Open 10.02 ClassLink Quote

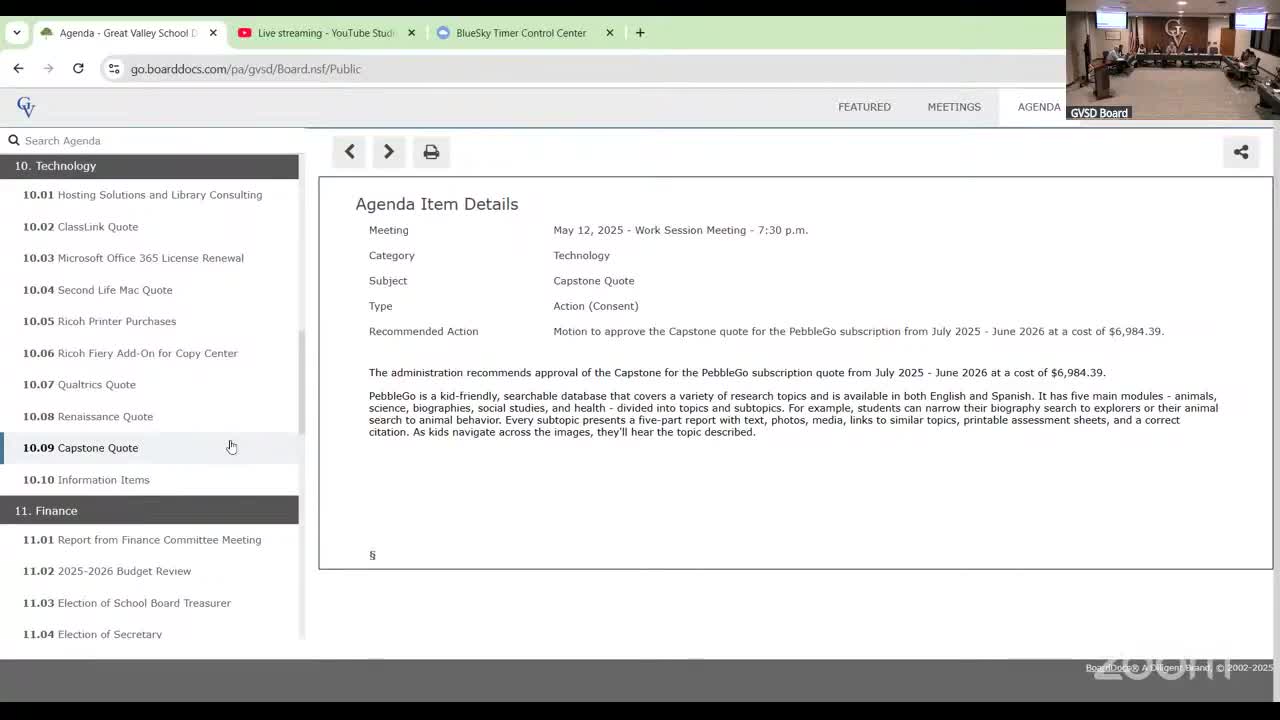149,227
